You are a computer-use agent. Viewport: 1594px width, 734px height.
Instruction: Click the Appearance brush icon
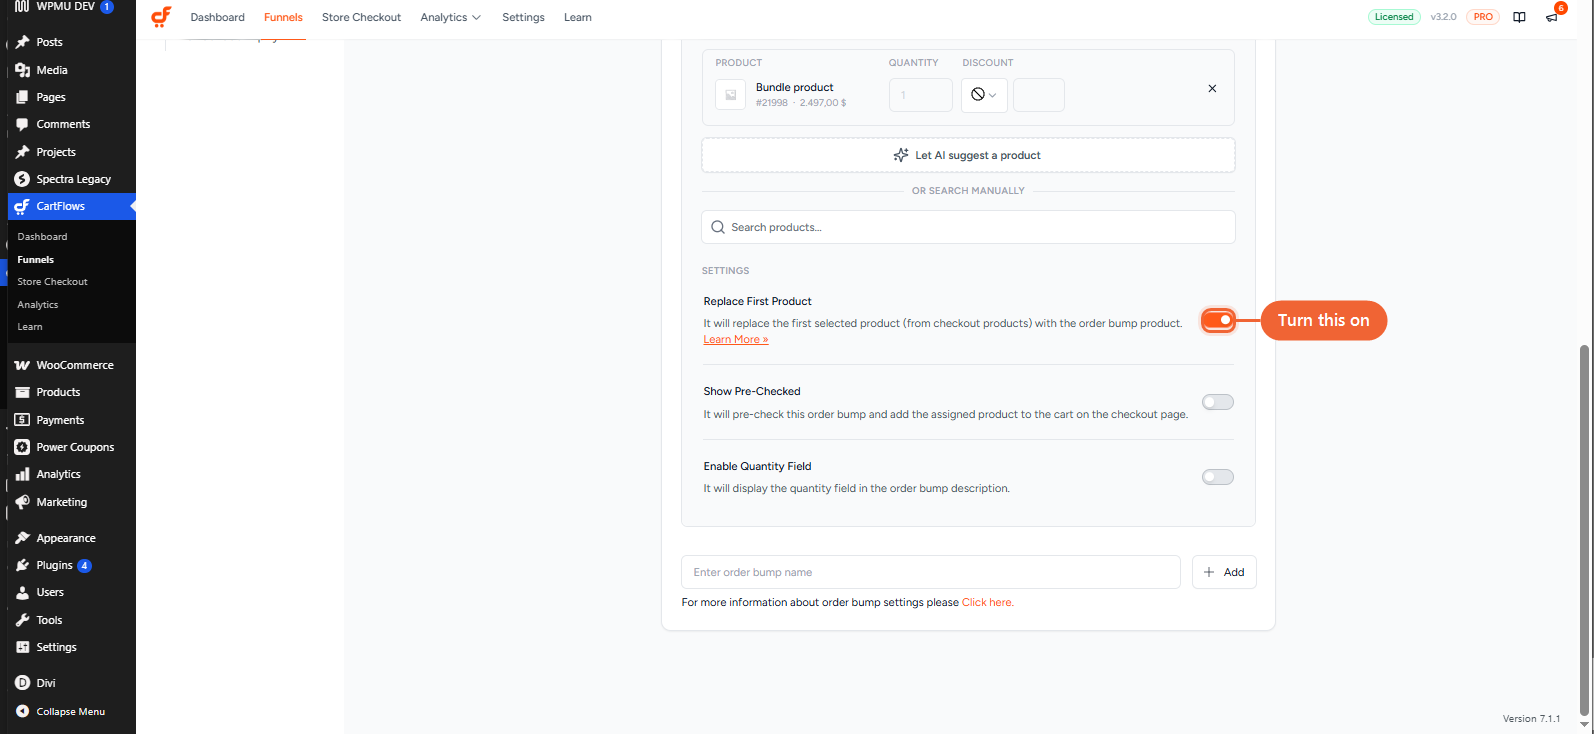(22, 538)
